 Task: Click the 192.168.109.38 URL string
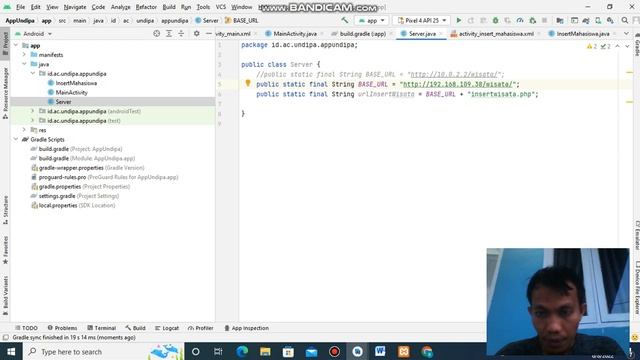point(458,84)
